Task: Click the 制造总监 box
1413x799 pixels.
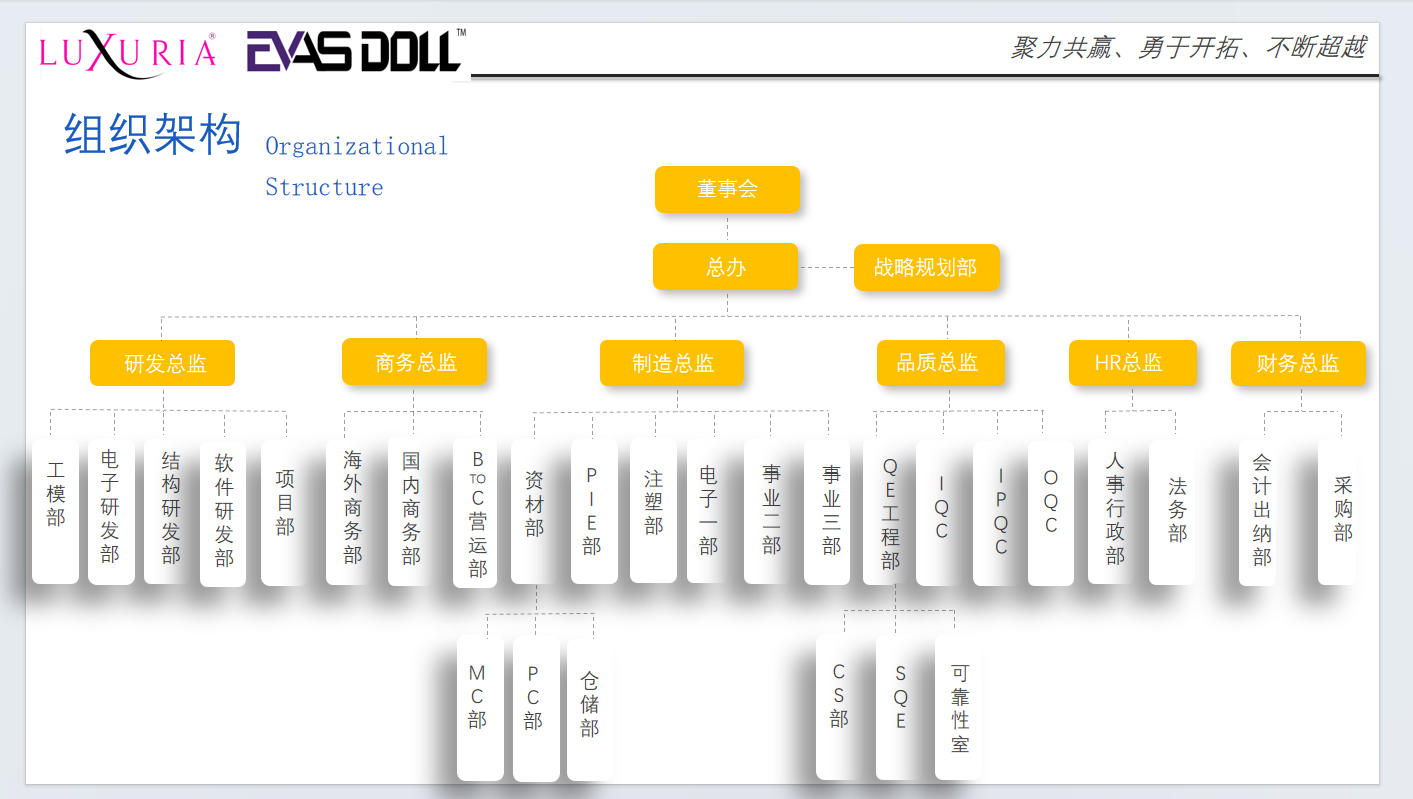Action: pos(672,363)
